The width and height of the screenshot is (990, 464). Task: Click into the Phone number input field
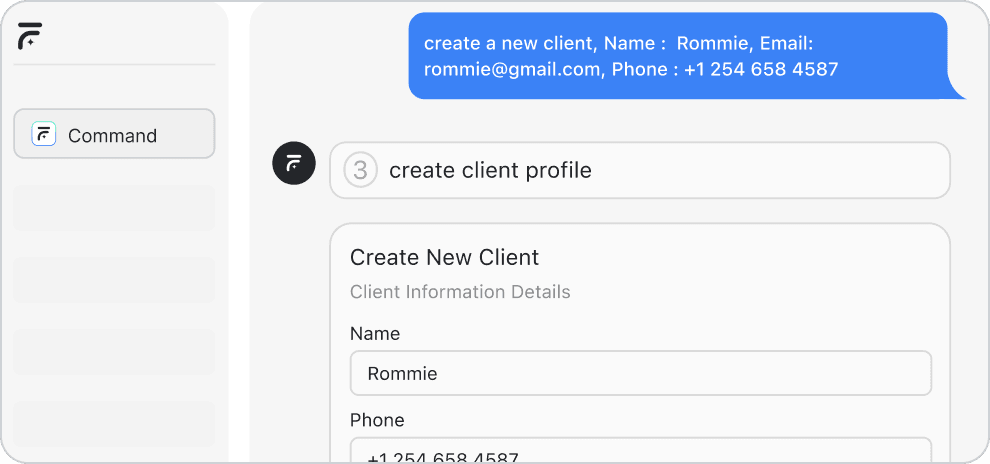coord(640,453)
